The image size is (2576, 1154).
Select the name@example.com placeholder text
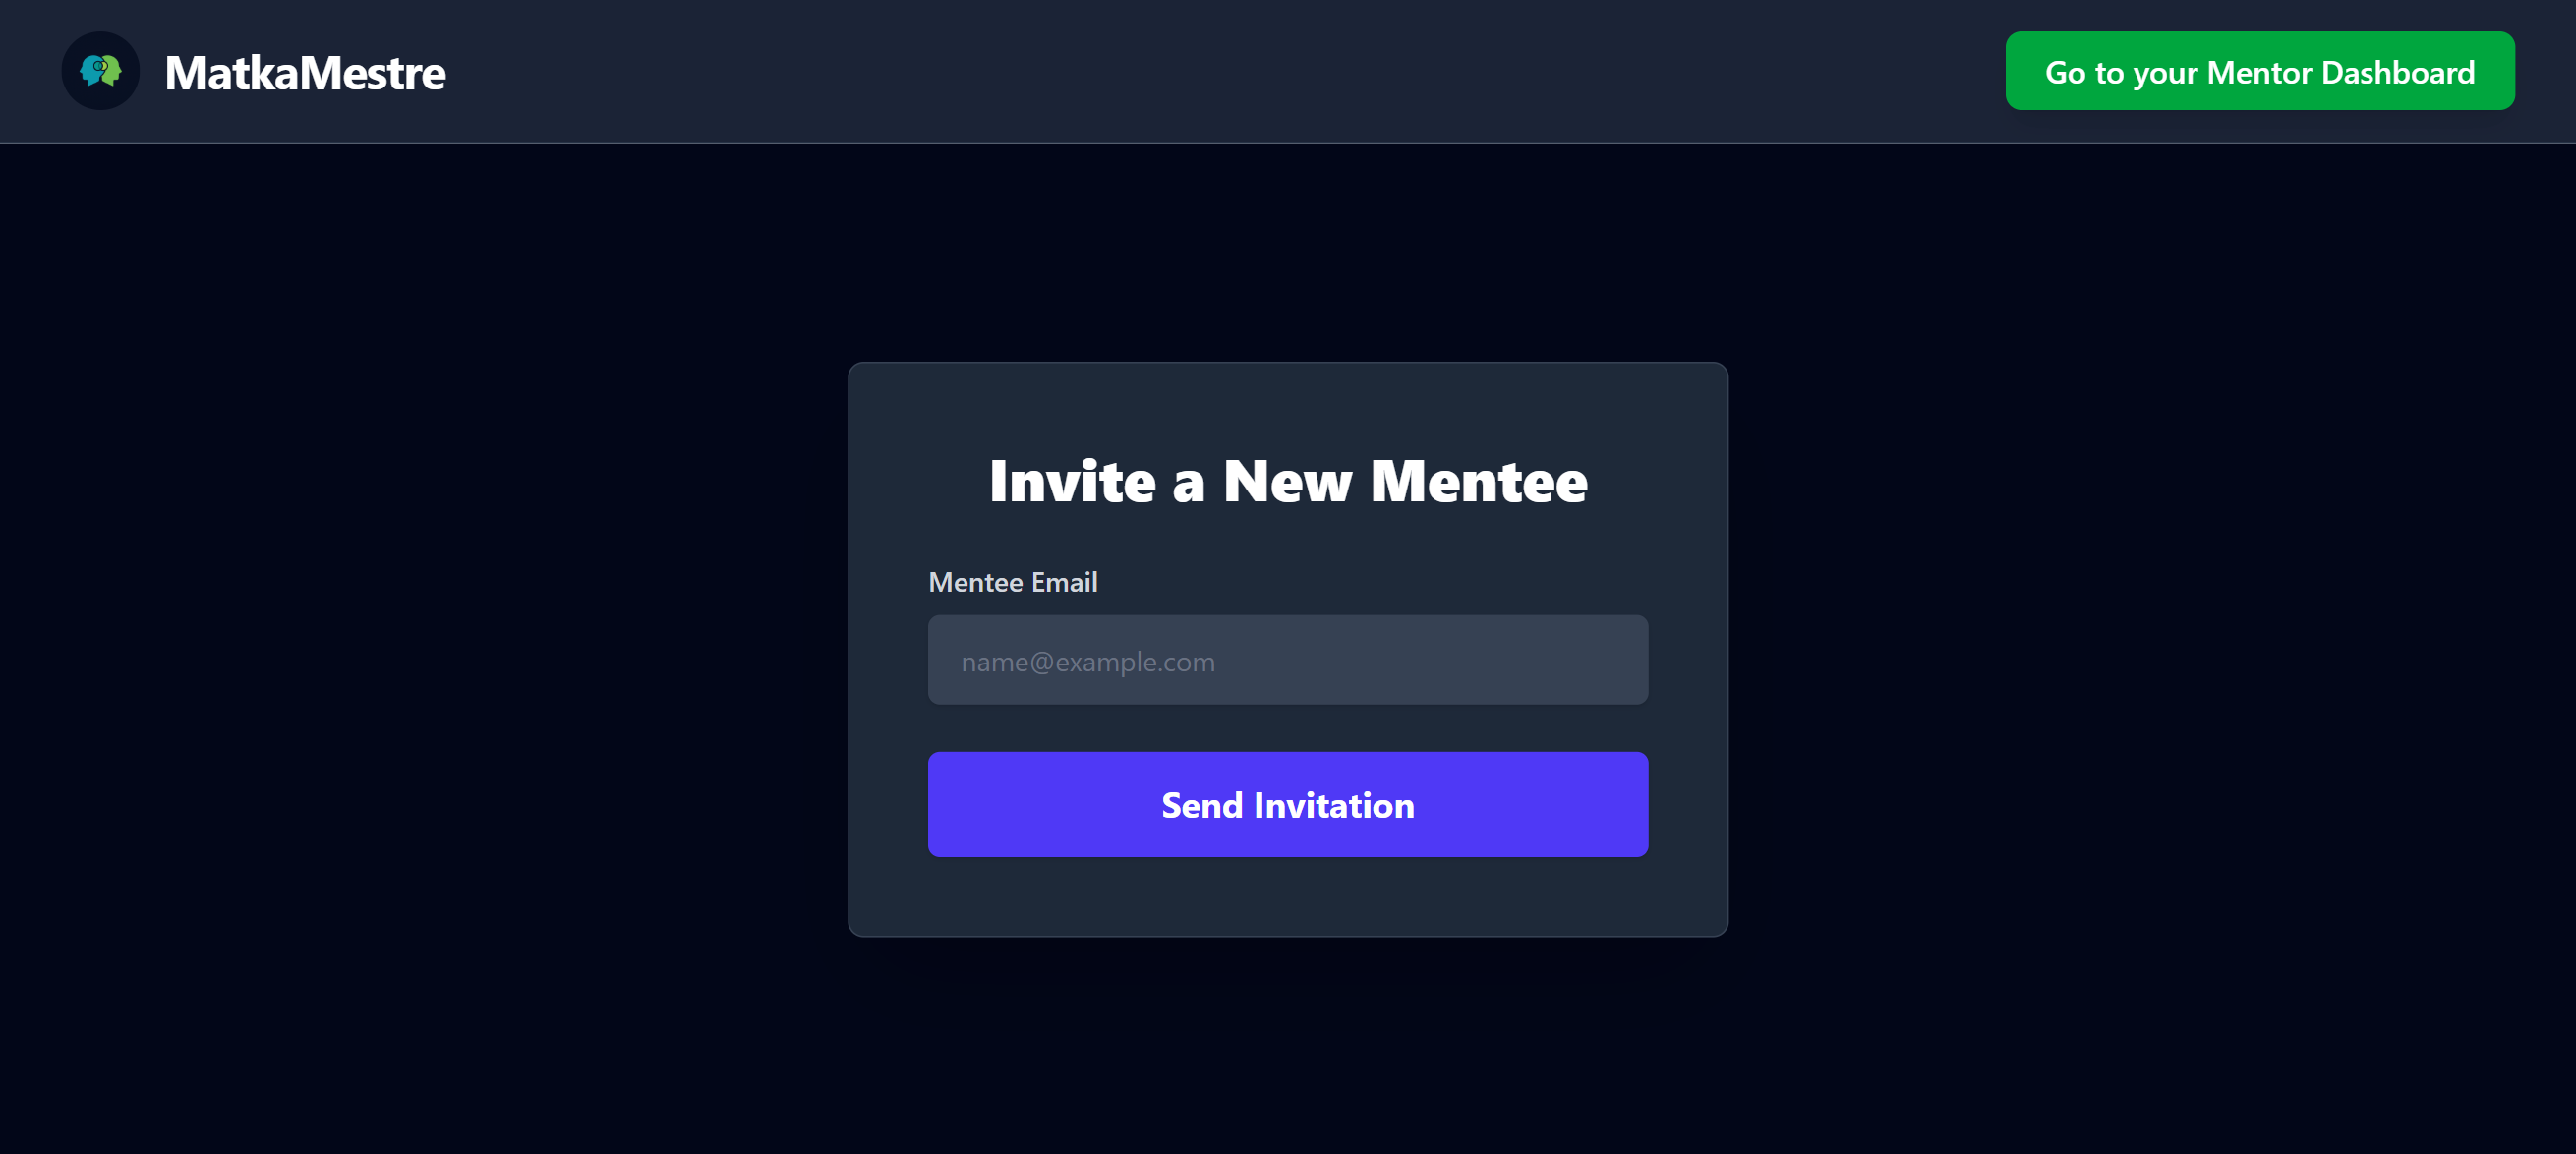click(x=1088, y=662)
